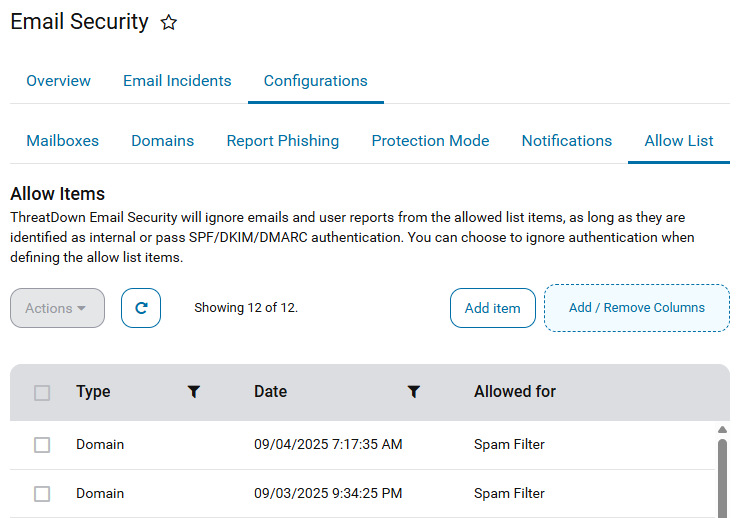Refresh the allow items list

coord(141,308)
